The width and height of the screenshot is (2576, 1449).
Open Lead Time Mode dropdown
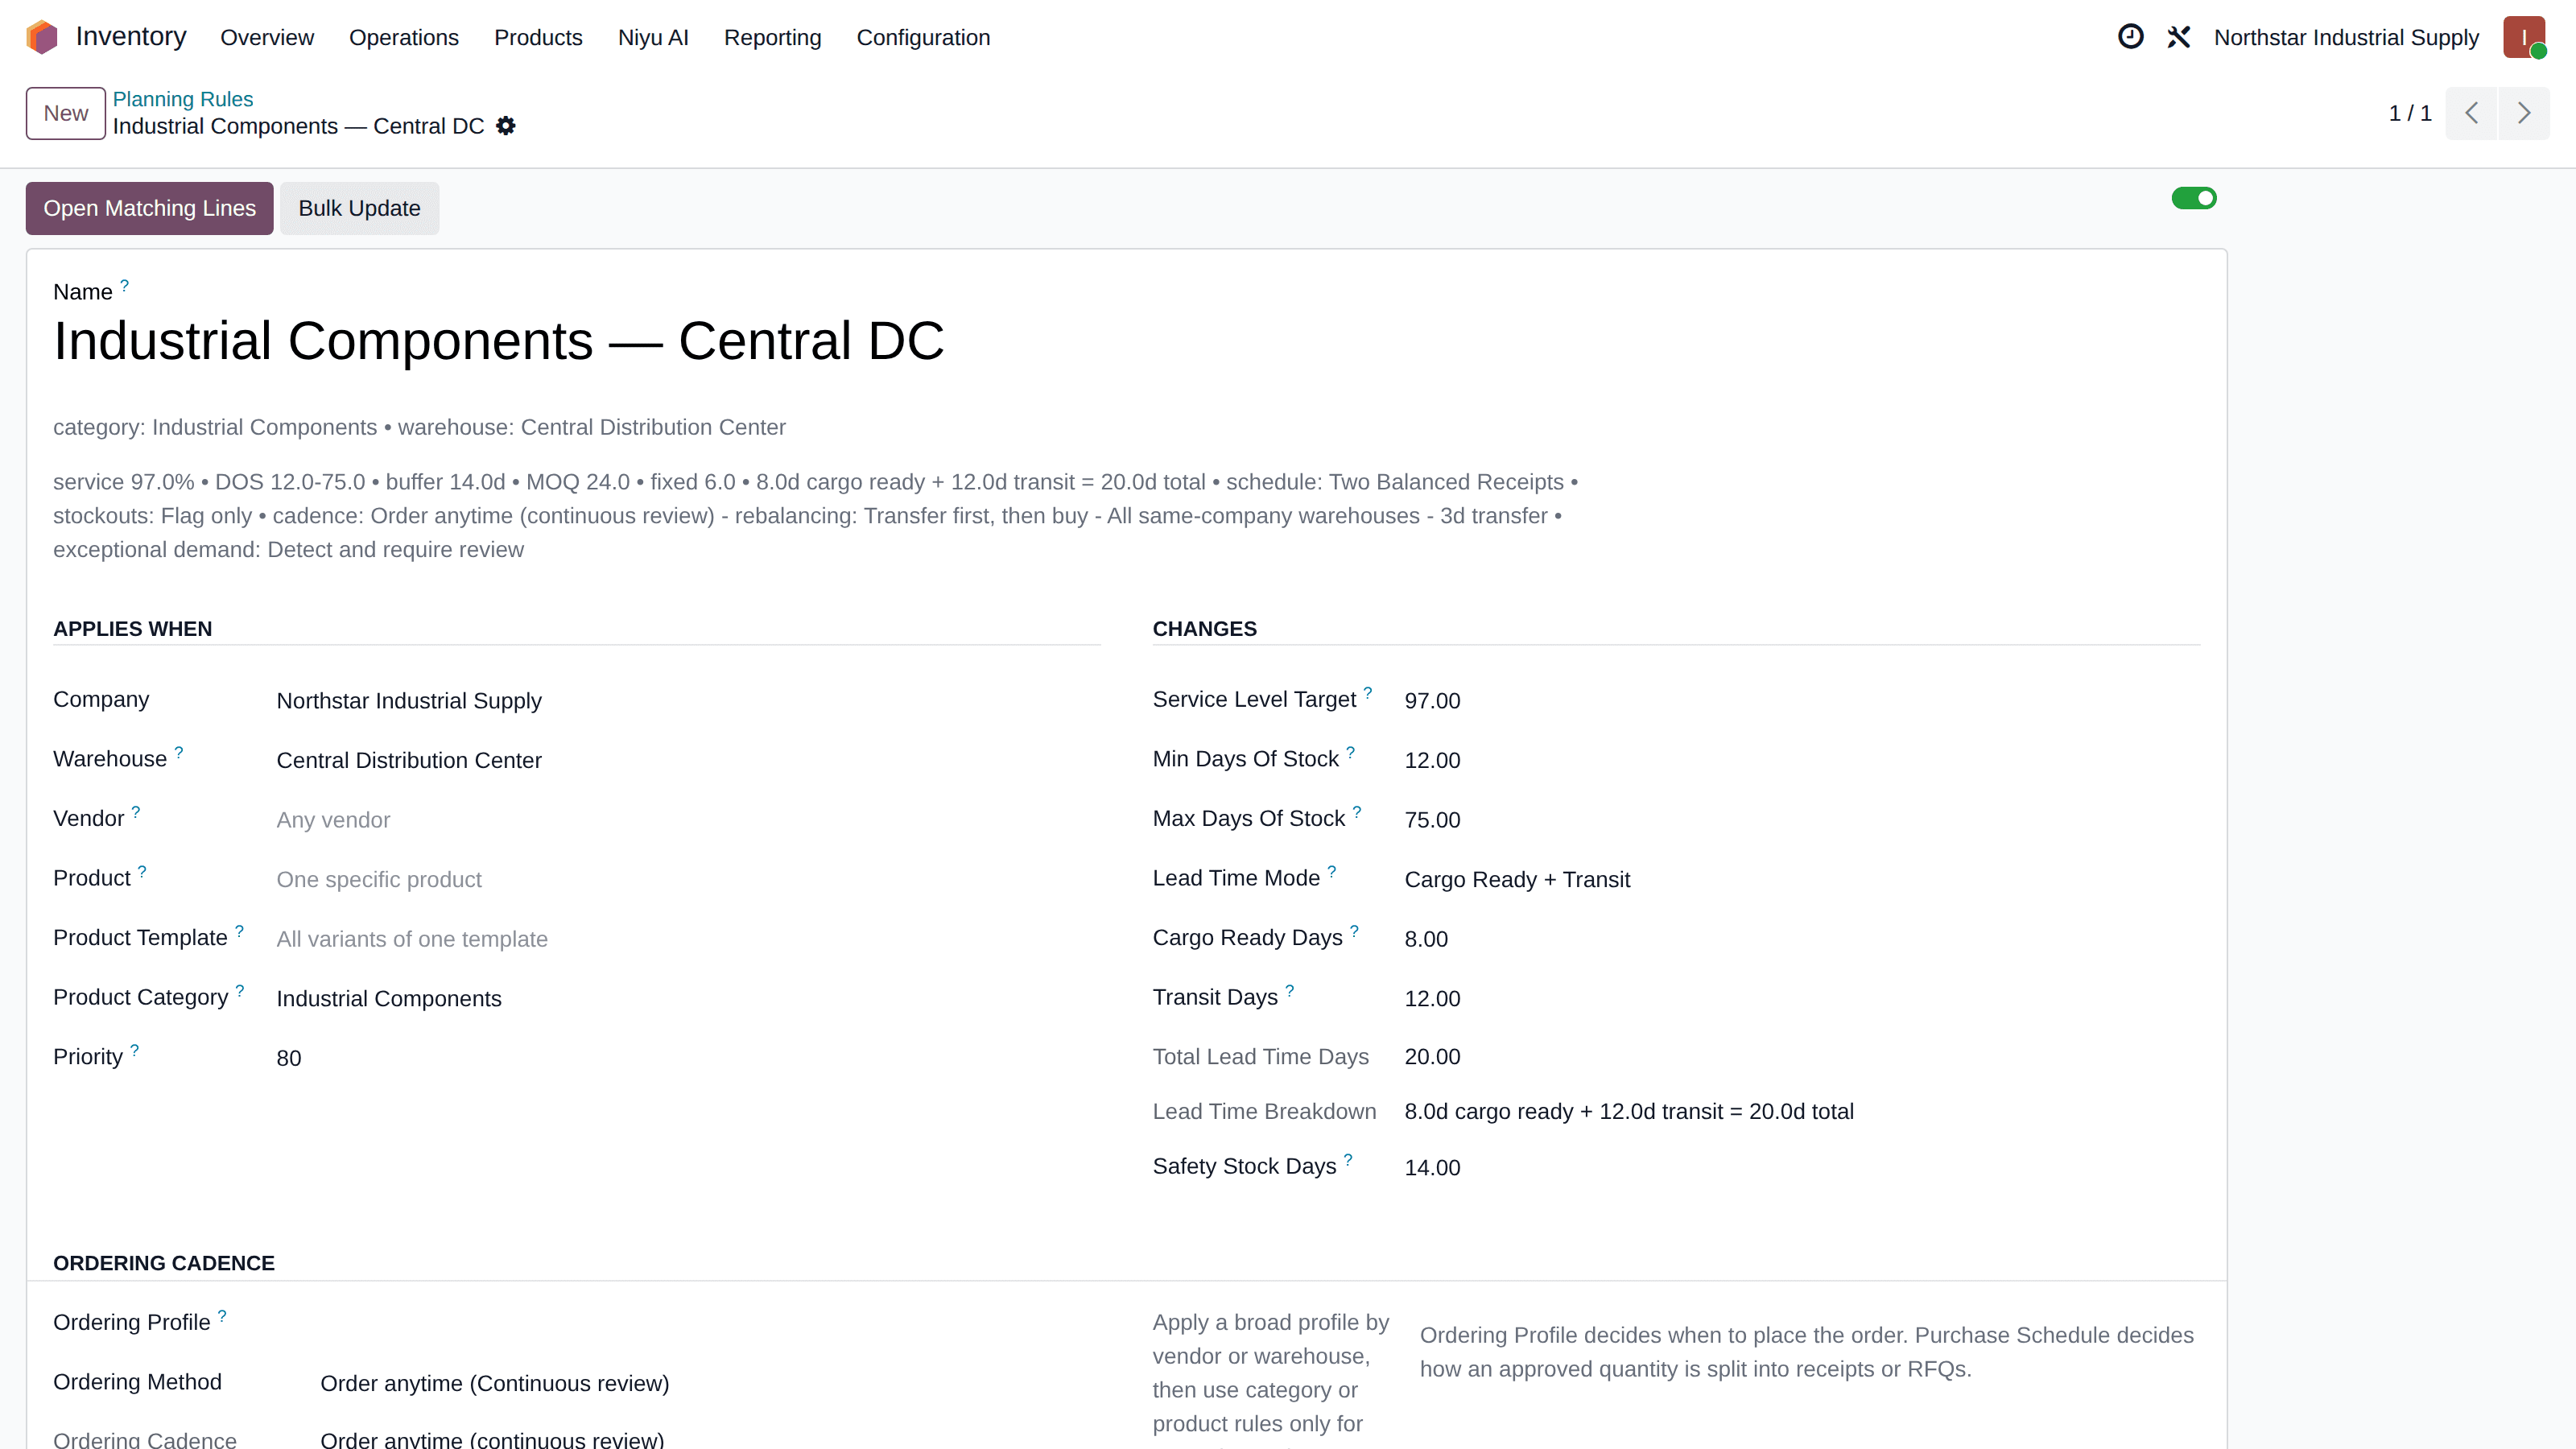(x=1802, y=879)
